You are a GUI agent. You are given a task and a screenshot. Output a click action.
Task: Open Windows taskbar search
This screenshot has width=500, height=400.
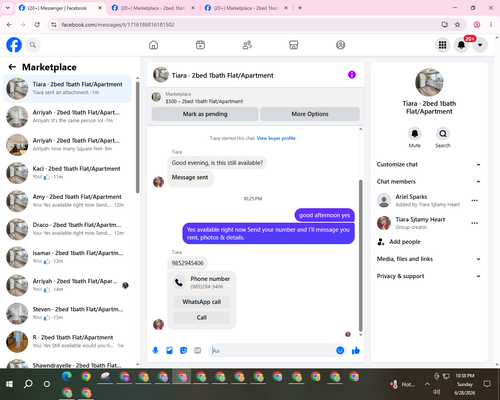pos(28,384)
